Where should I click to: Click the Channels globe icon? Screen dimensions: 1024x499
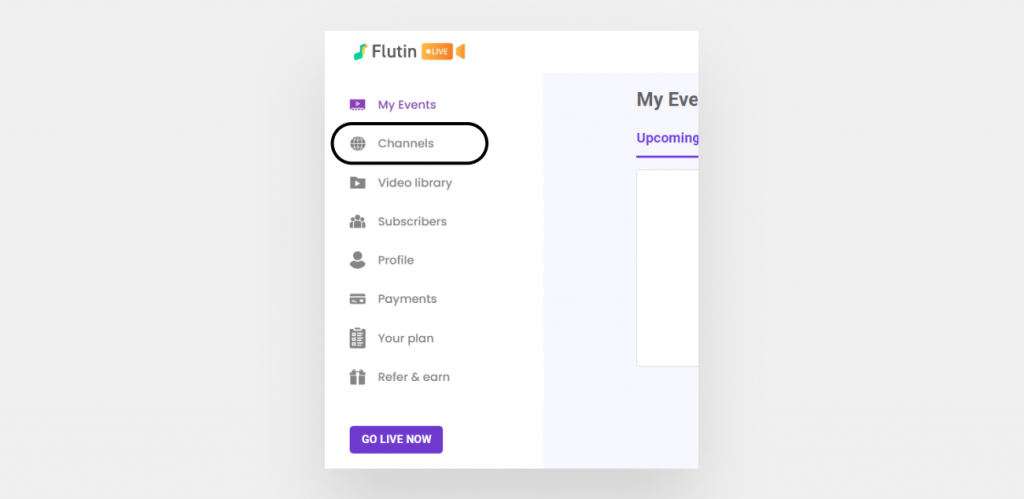357,144
